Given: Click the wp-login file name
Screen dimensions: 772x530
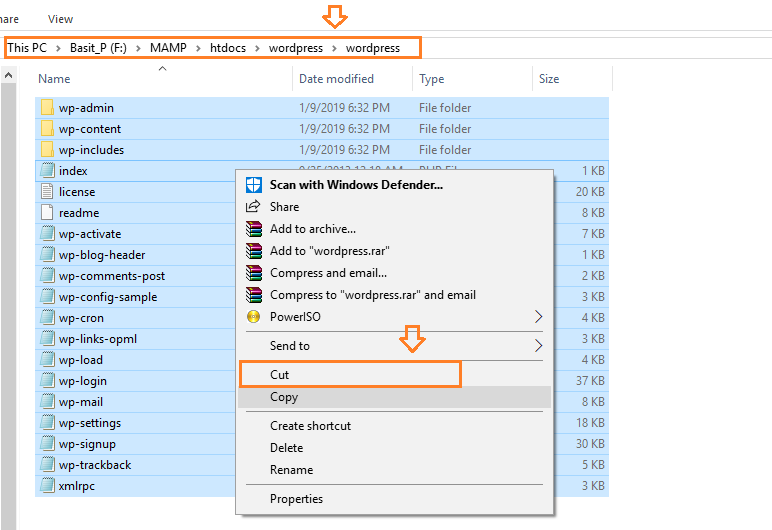Looking at the screenshot, I should click(x=83, y=381).
